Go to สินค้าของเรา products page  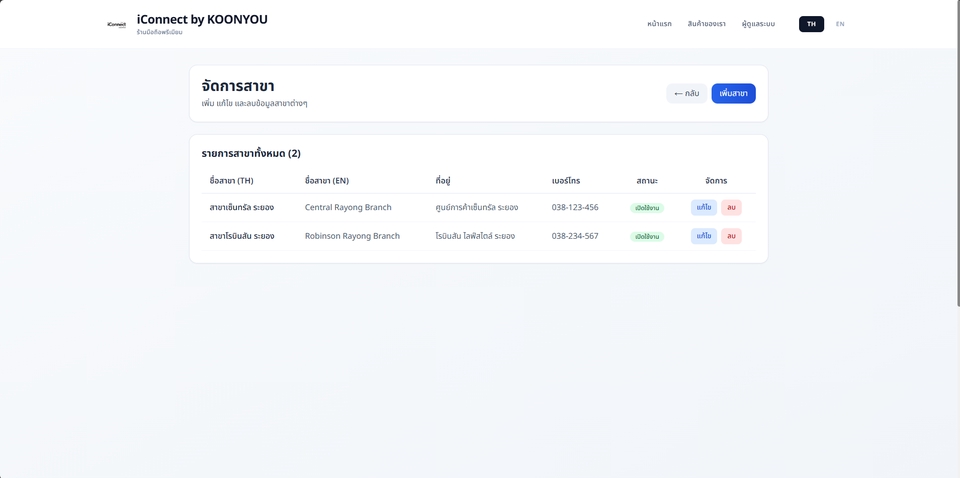[x=706, y=24]
